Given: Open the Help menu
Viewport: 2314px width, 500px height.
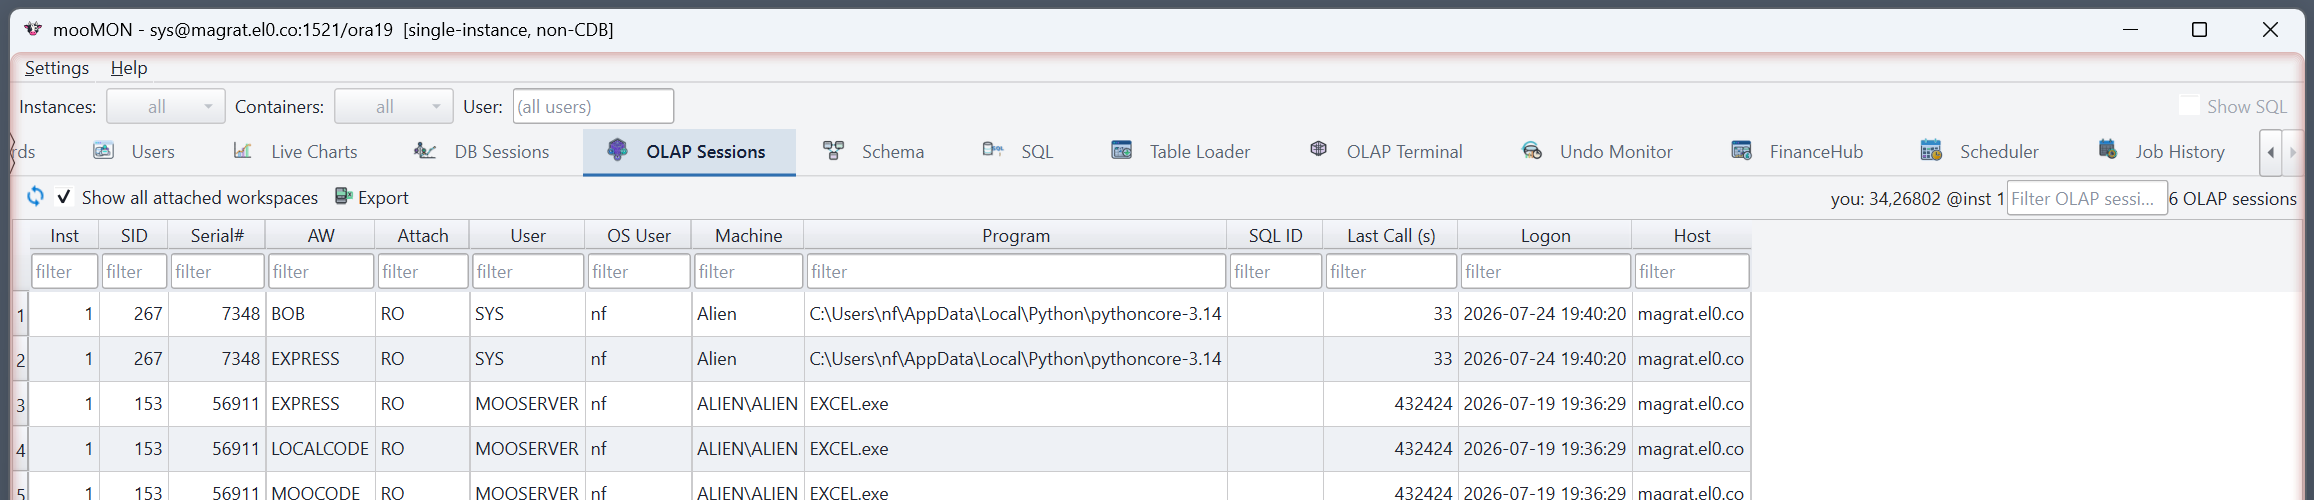Looking at the screenshot, I should [x=129, y=67].
